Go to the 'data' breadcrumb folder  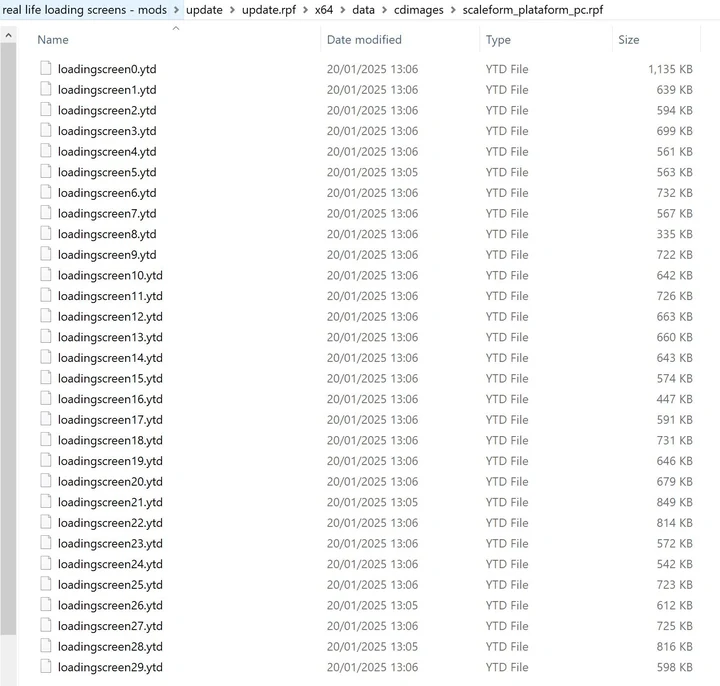point(363,10)
